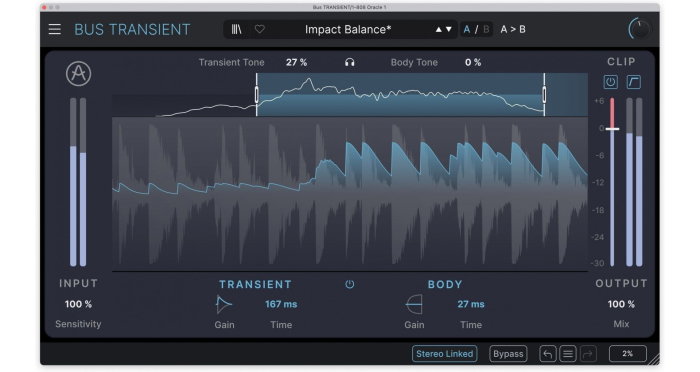Open the hamburger main menu
Viewport: 700px width, 372px height.
pos(54,29)
